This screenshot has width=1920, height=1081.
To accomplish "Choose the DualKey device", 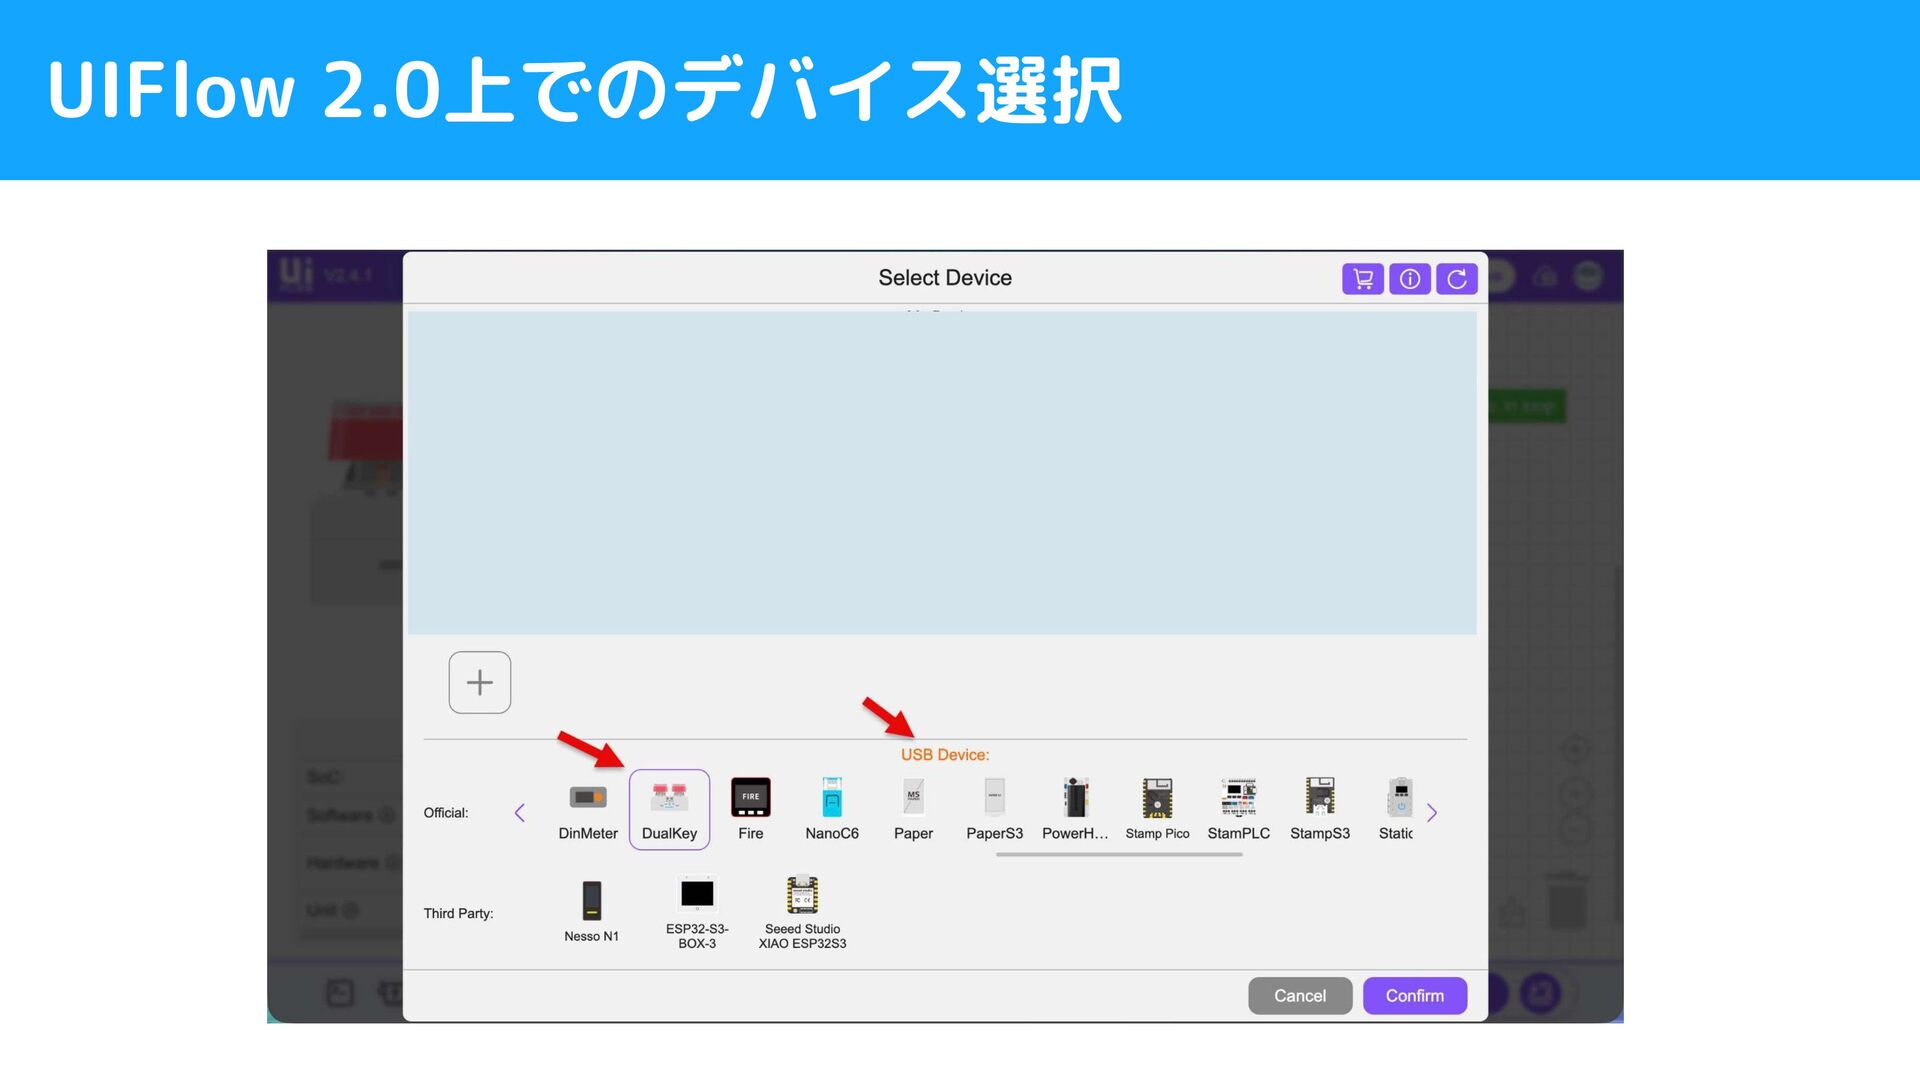I will (x=669, y=809).
